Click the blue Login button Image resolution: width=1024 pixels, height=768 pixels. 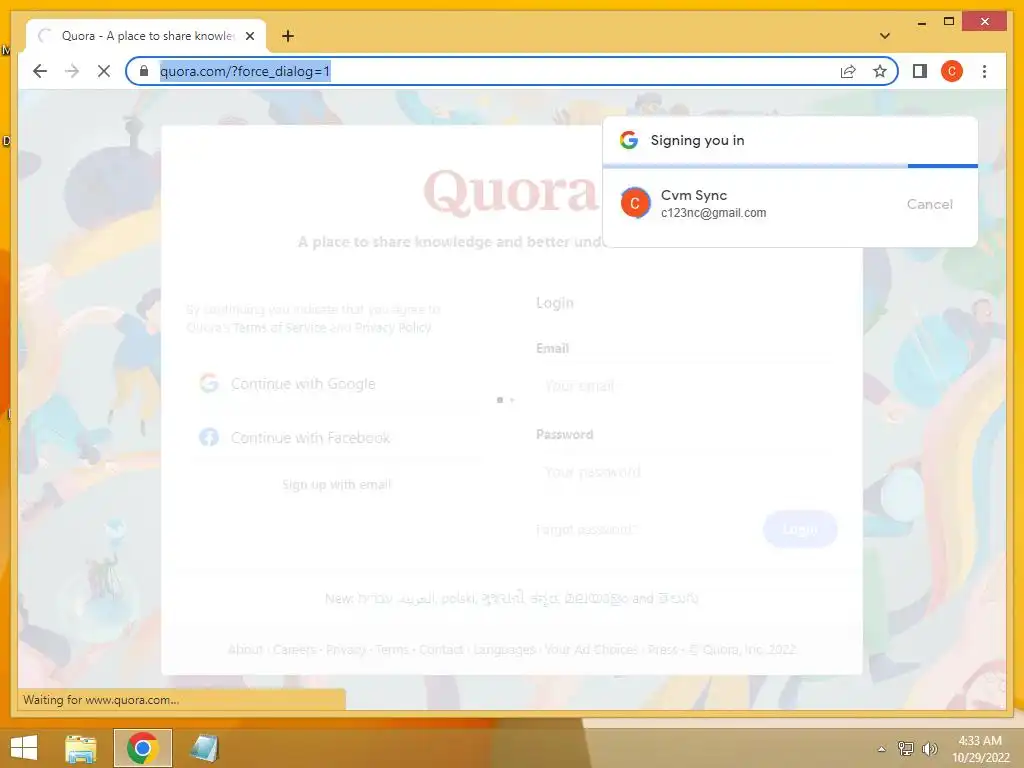[x=800, y=529]
